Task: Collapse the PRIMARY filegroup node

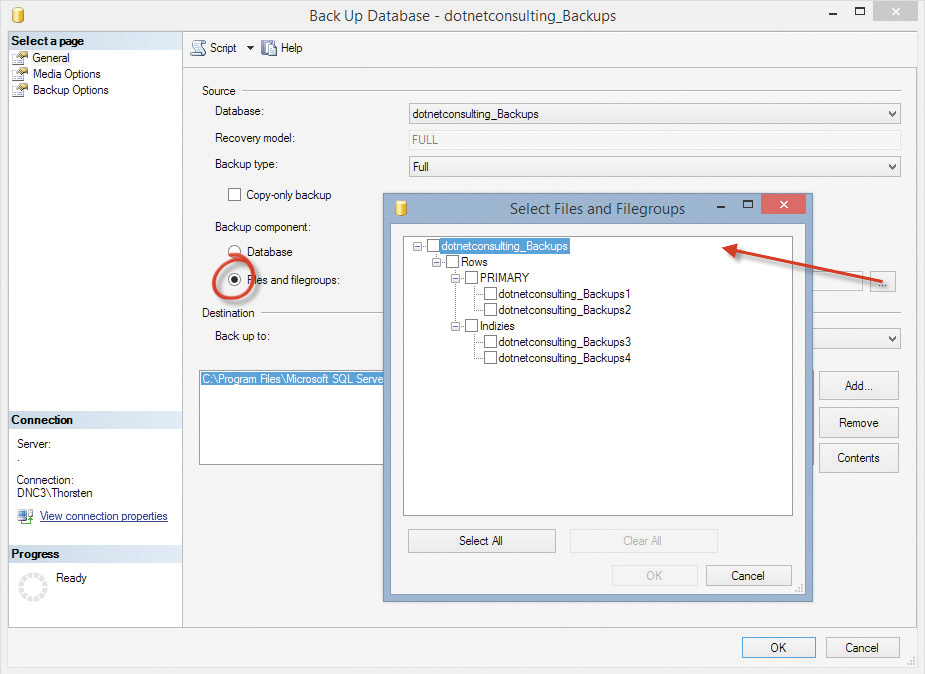Action: 455,278
